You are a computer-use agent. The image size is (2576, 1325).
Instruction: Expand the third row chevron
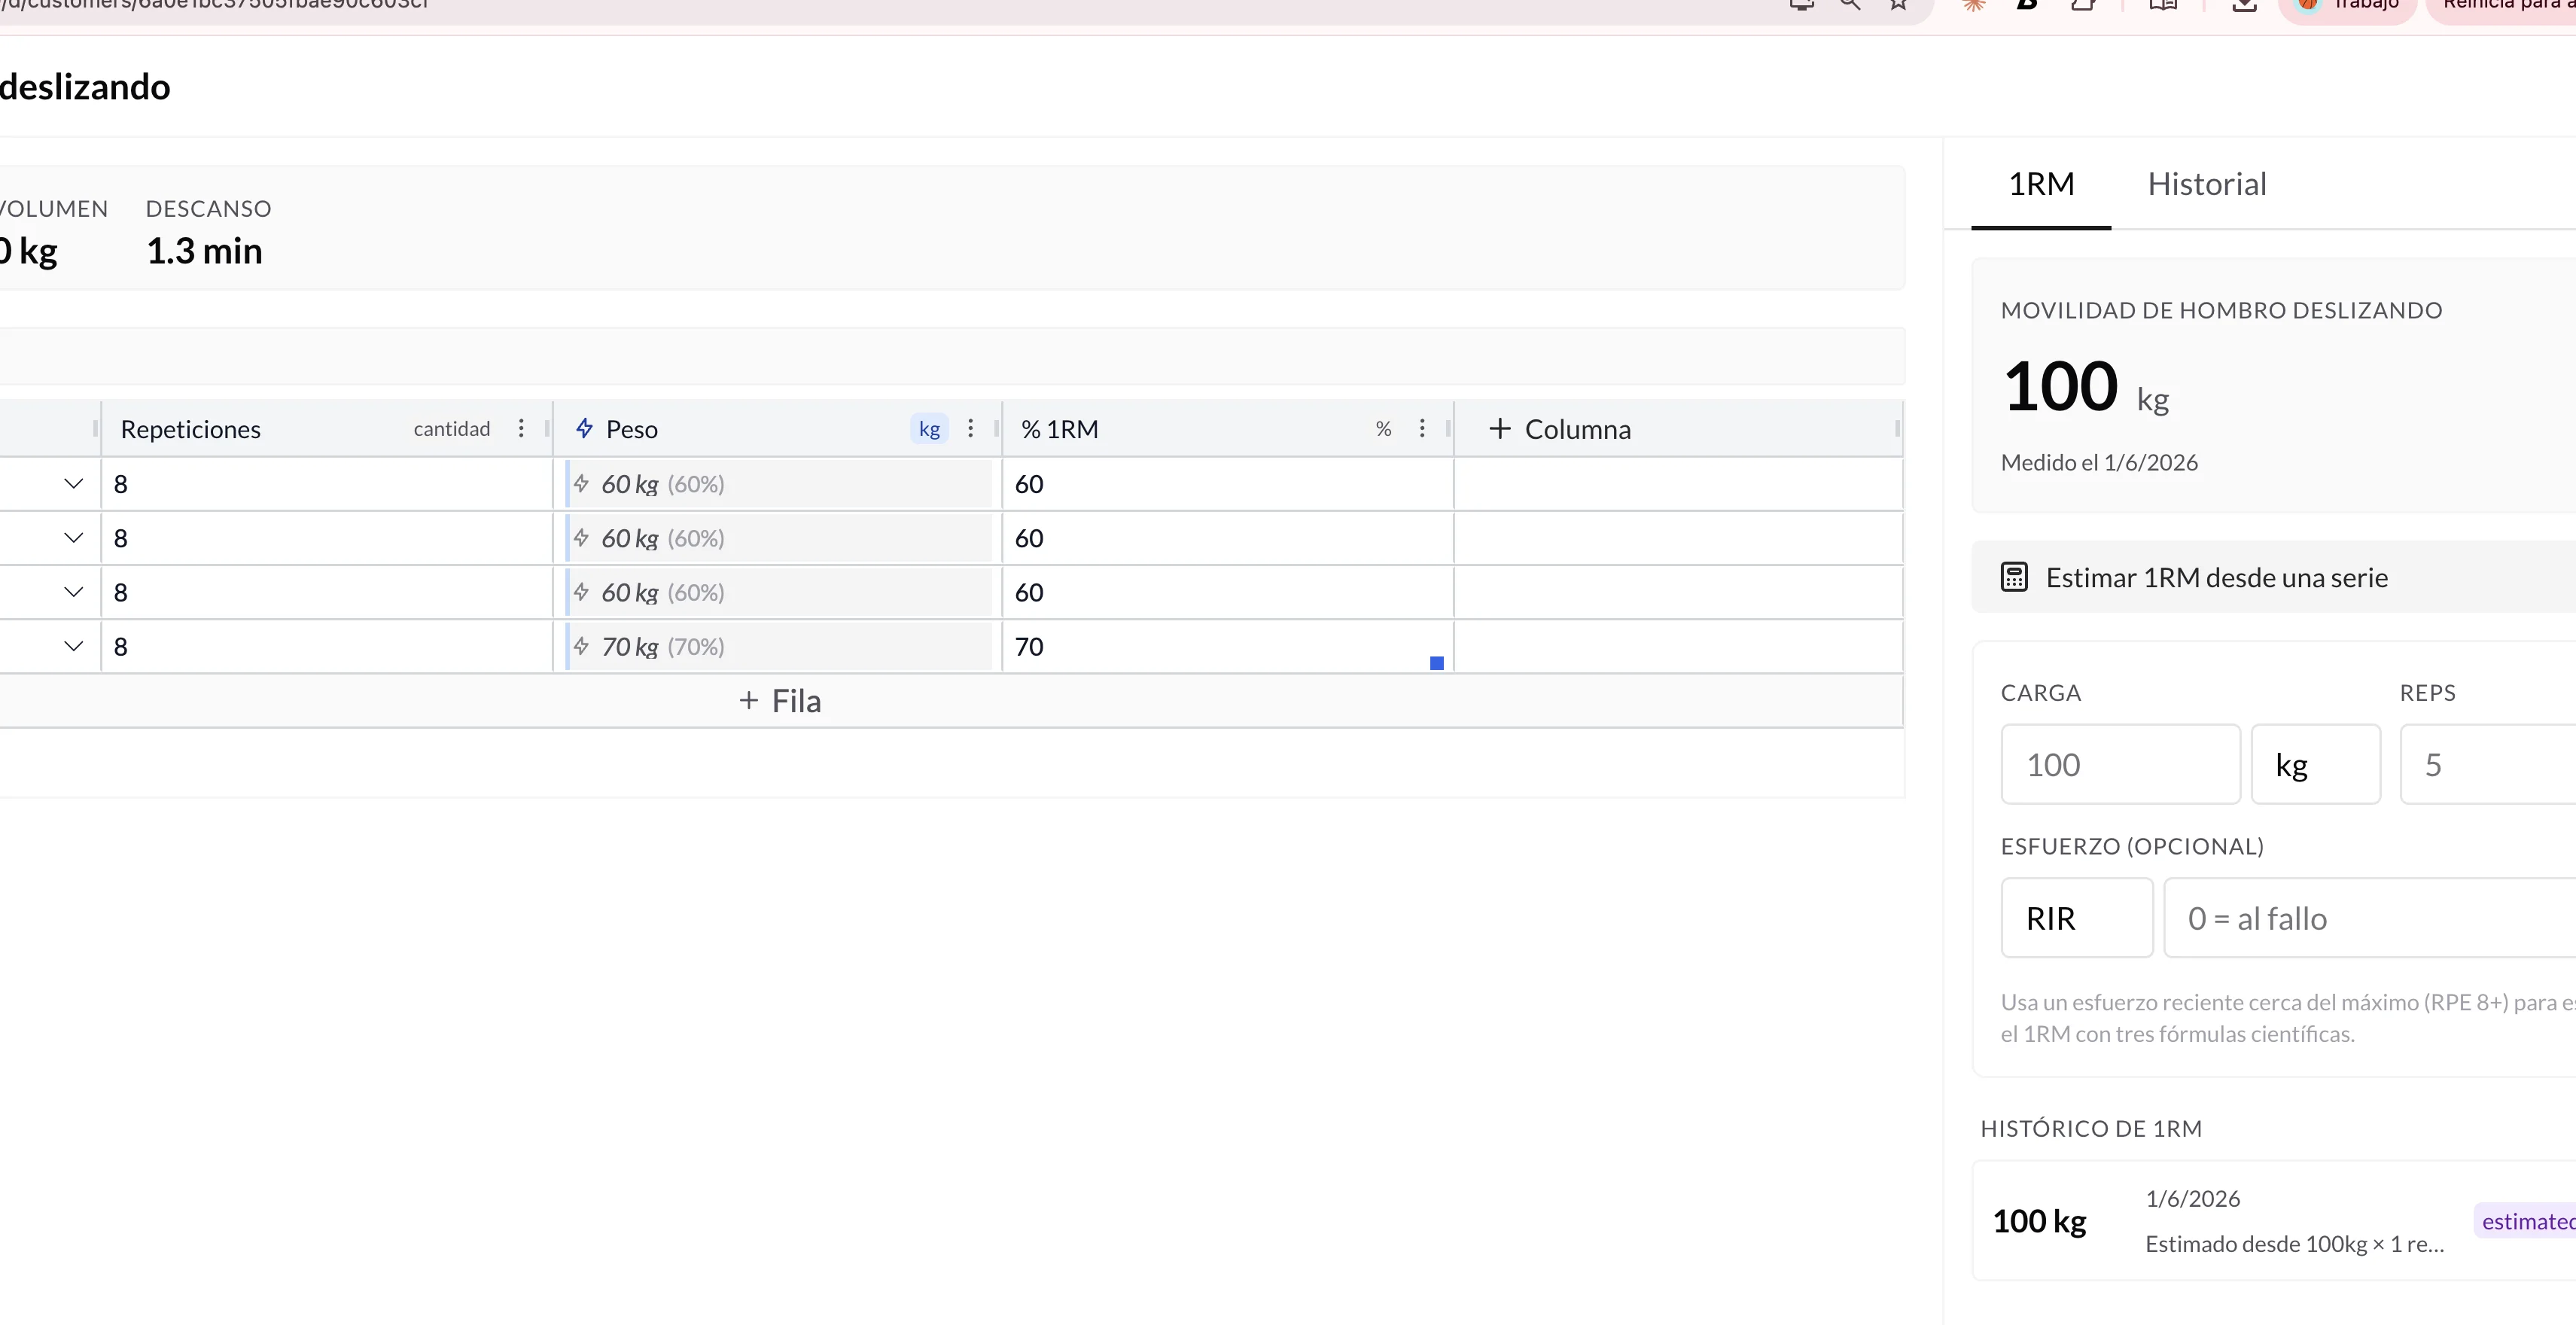(73, 592)
